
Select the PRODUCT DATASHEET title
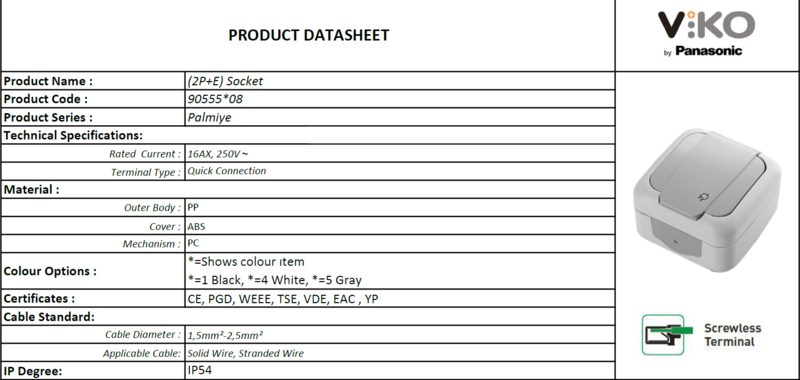click(309, 35)
